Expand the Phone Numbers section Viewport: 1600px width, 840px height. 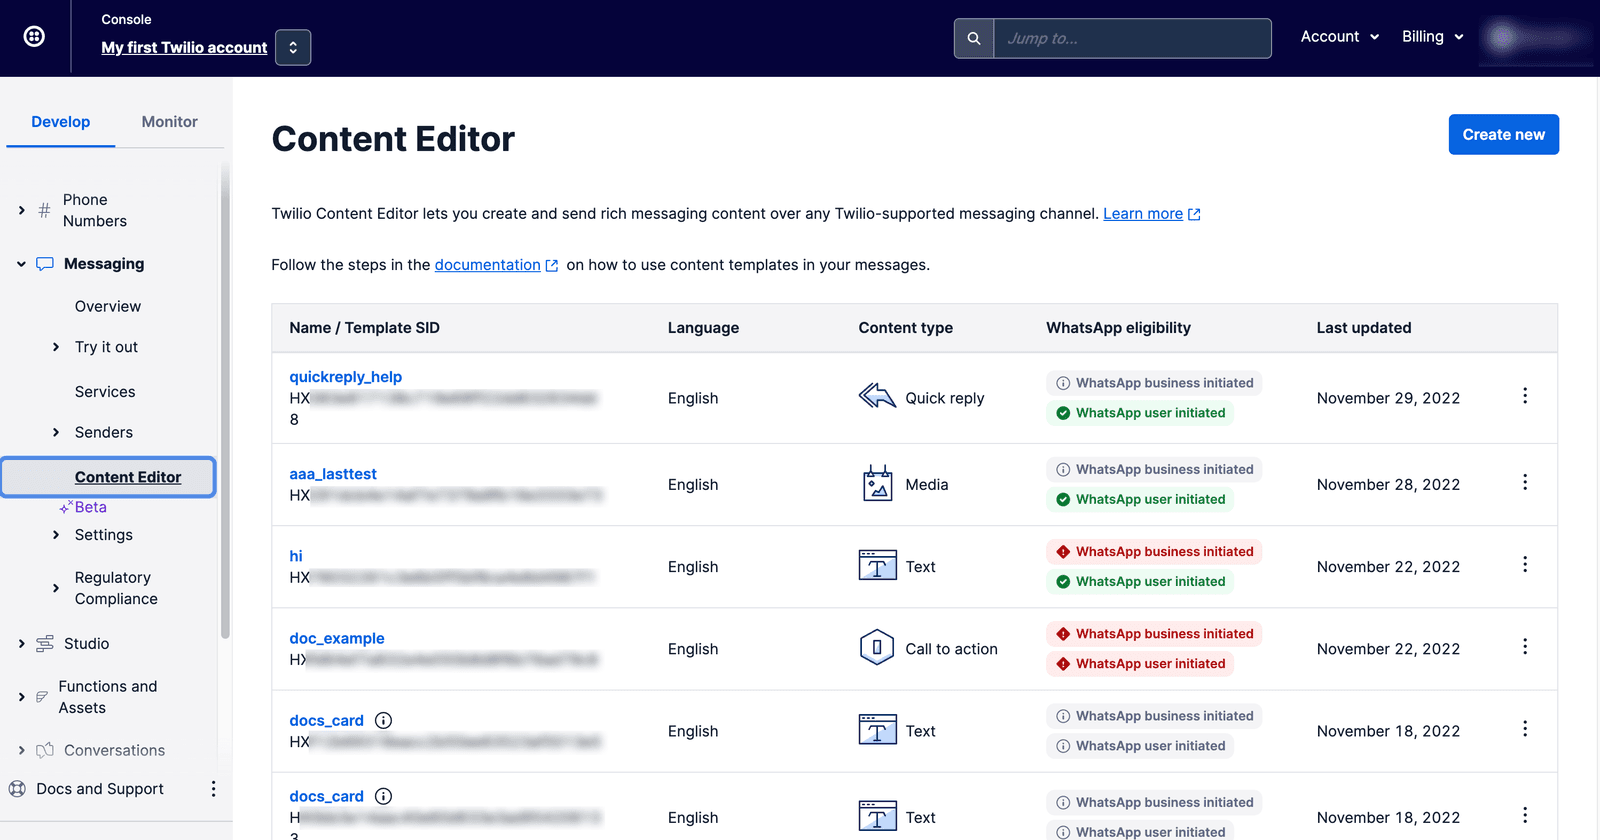(22, 210)
